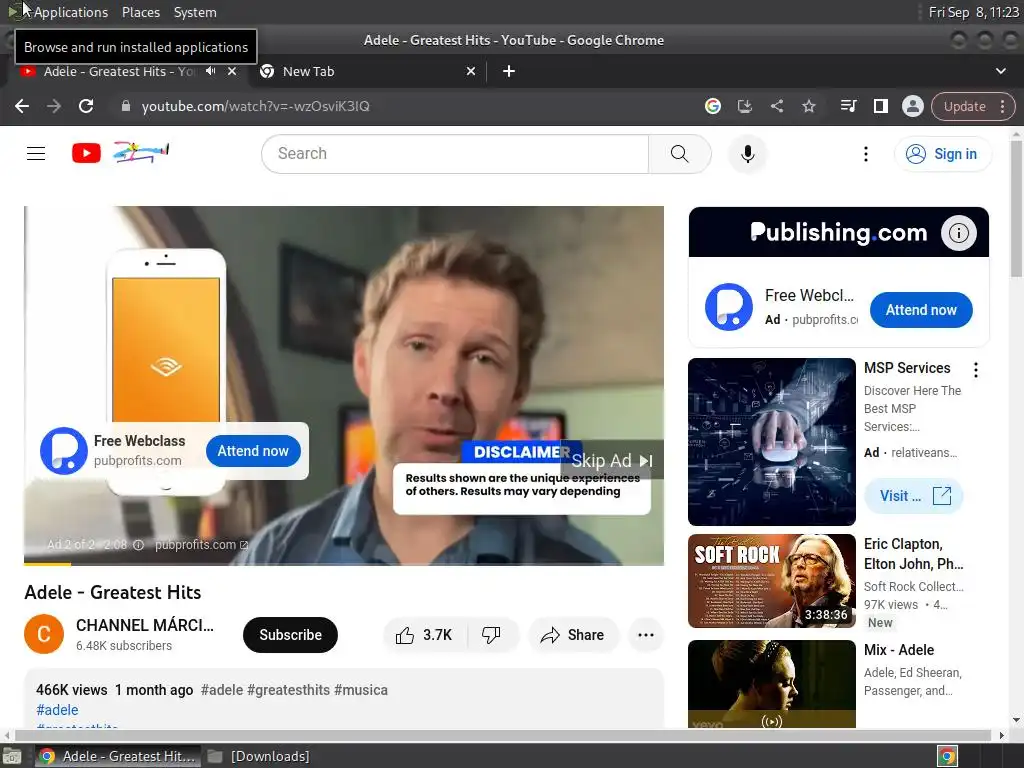Open a new tab with plus button

click(509, 71)
